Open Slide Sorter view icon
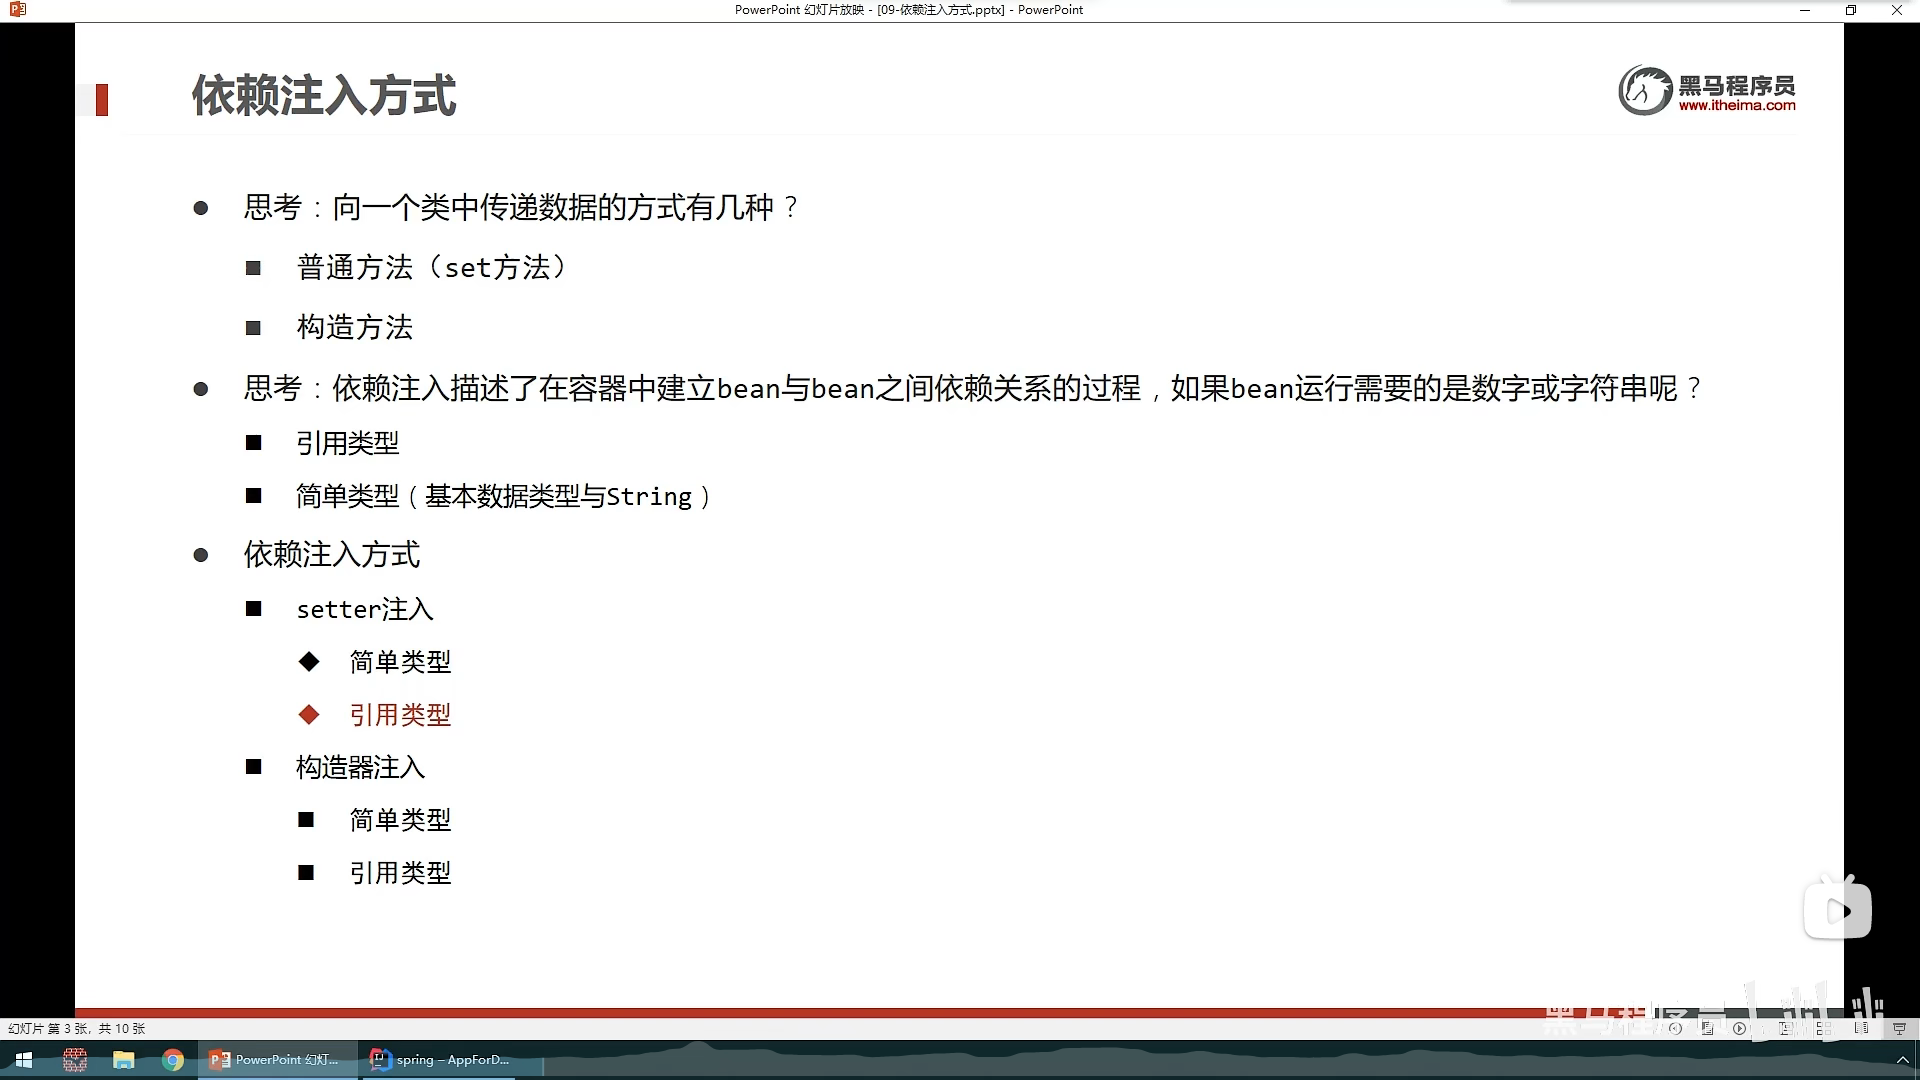The height and width of the screenshot is (1080, 1920). click(x=1824, y=1028)
